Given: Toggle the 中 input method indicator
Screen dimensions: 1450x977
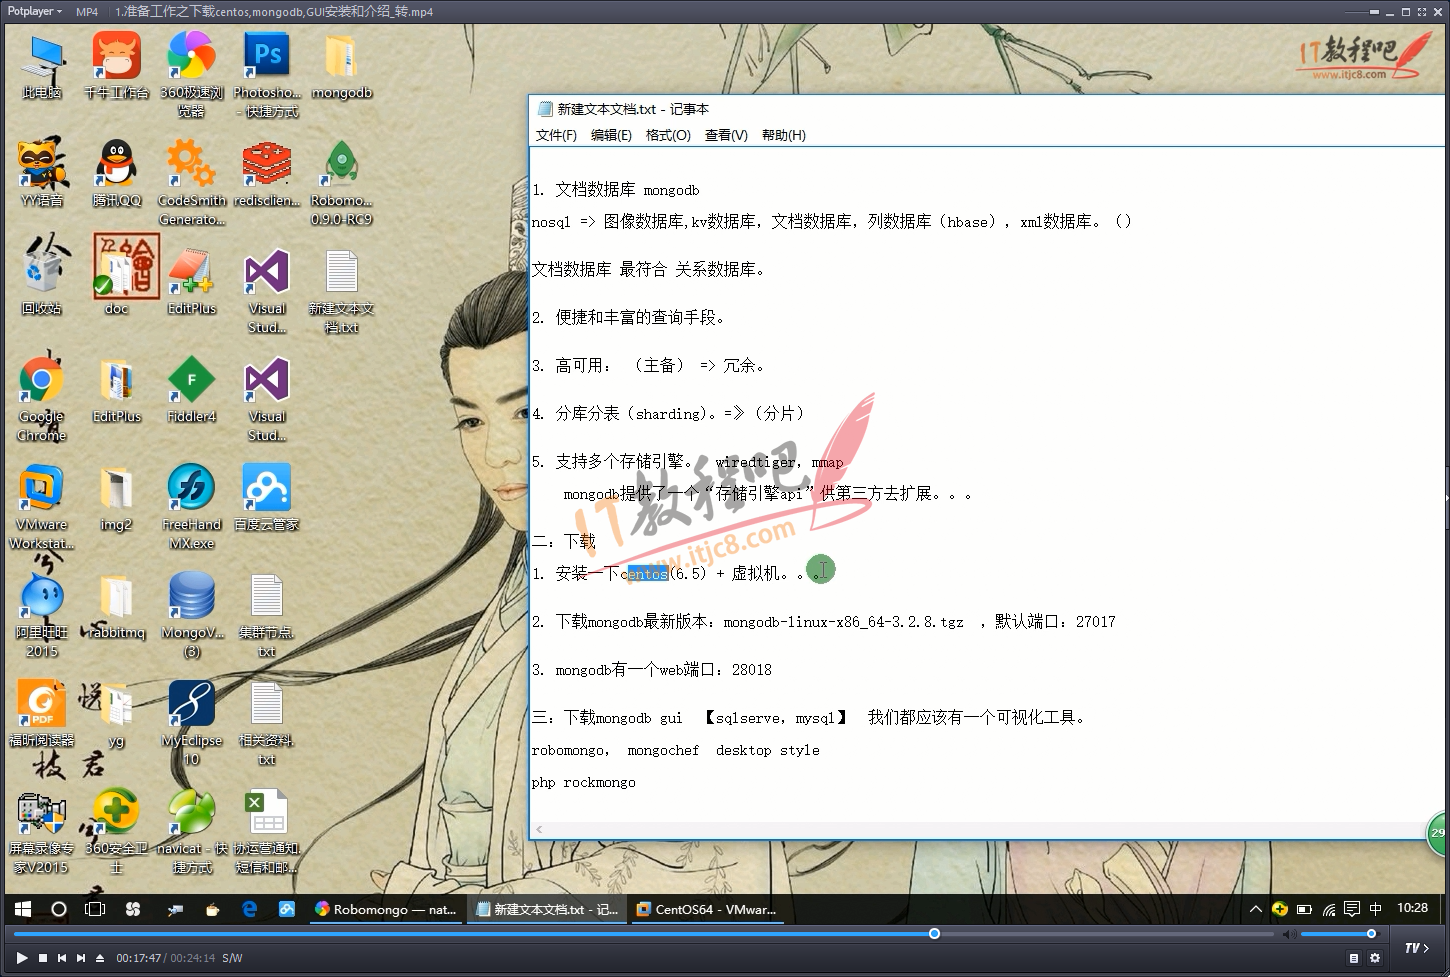Looking at the screenshot, I should (x=1376, y=909).
